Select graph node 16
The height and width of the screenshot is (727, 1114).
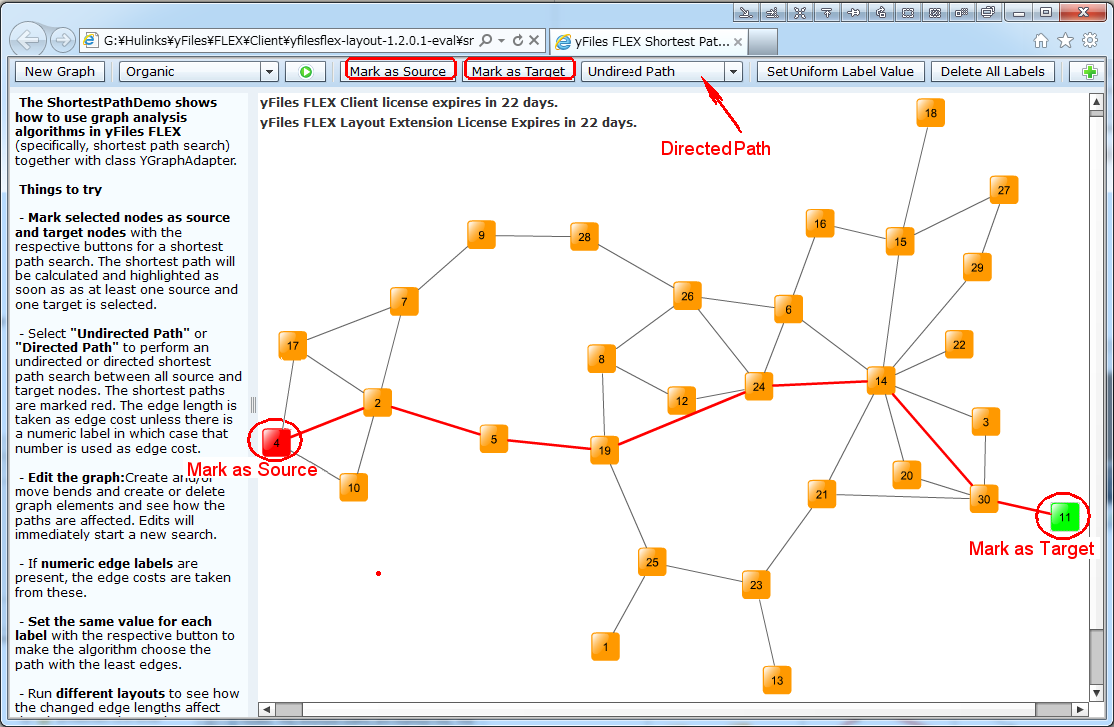tap(820, 224)
